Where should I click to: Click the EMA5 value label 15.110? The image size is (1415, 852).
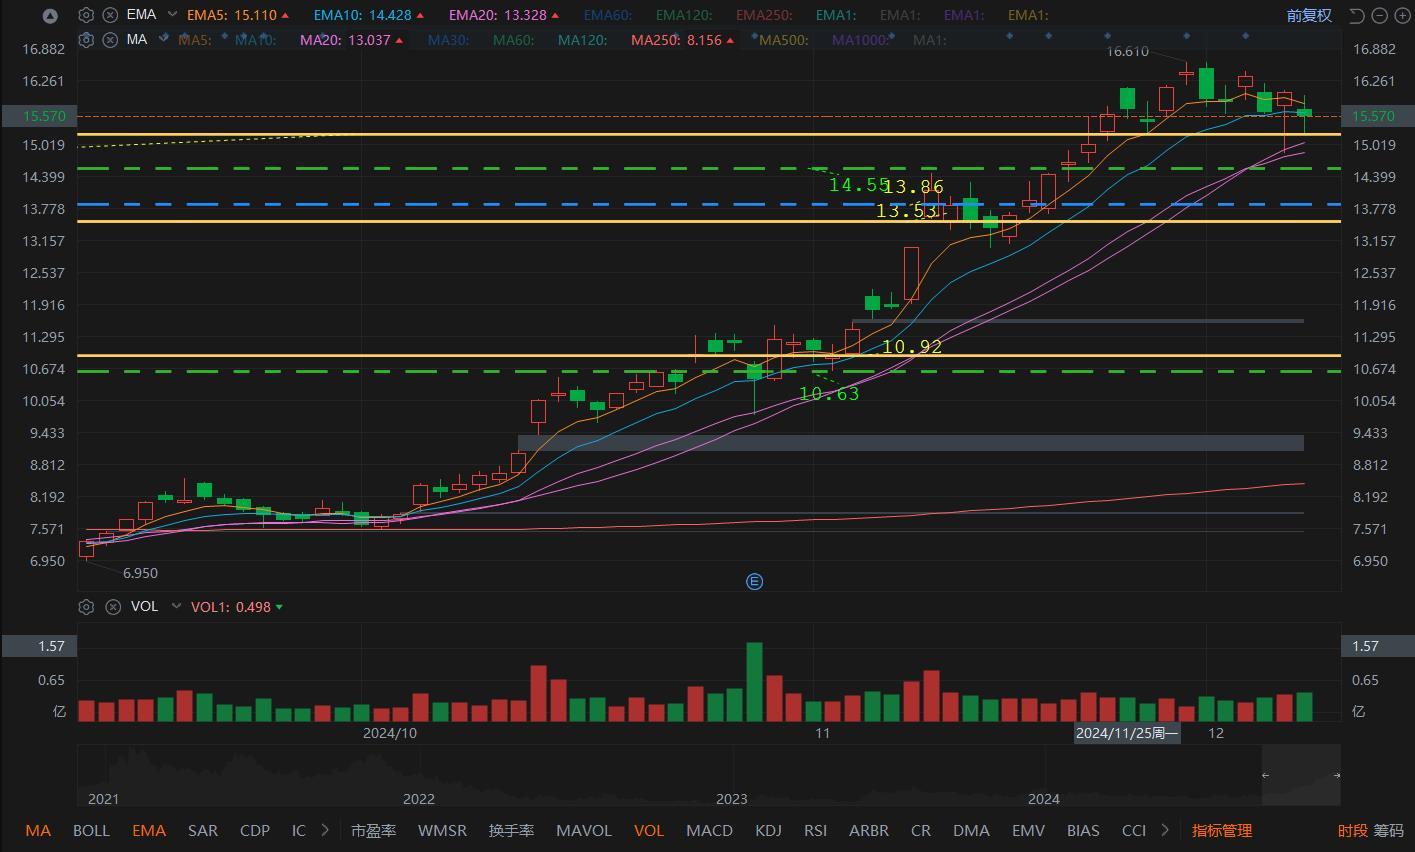click(x=256, y=15)
